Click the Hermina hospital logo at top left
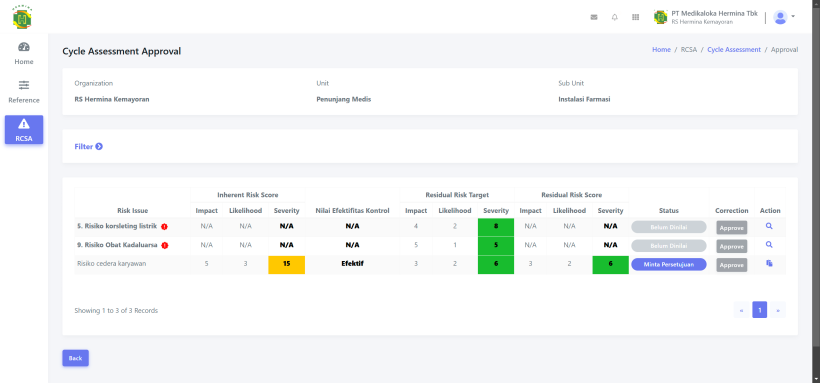Image resolution: width=820 pixels, height=383 pixels. tap(22, 17)
